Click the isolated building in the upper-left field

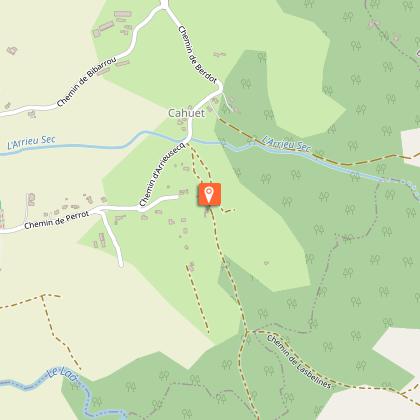[12, 51]
